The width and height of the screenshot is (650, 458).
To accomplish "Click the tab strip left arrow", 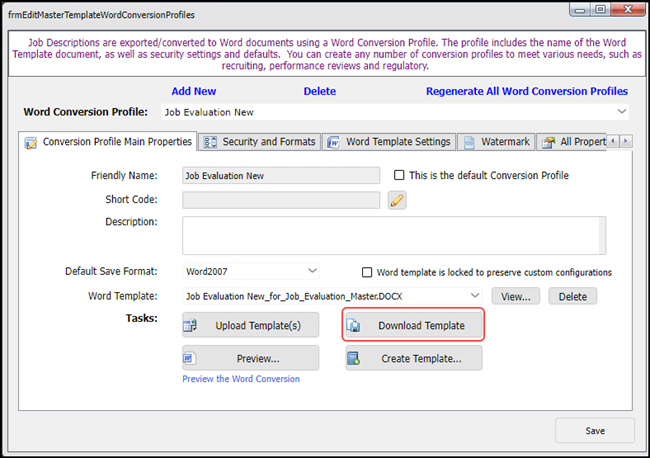I will [613, 141].
